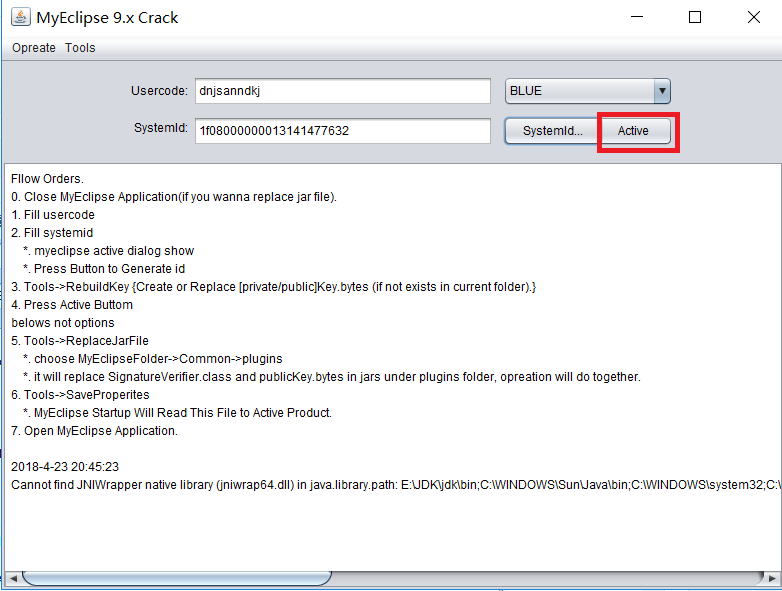Screen dimensions: 782x591
Task: Click the line '1. Fill usercode'
Action: pyautogui.click(x=53, y=215)
